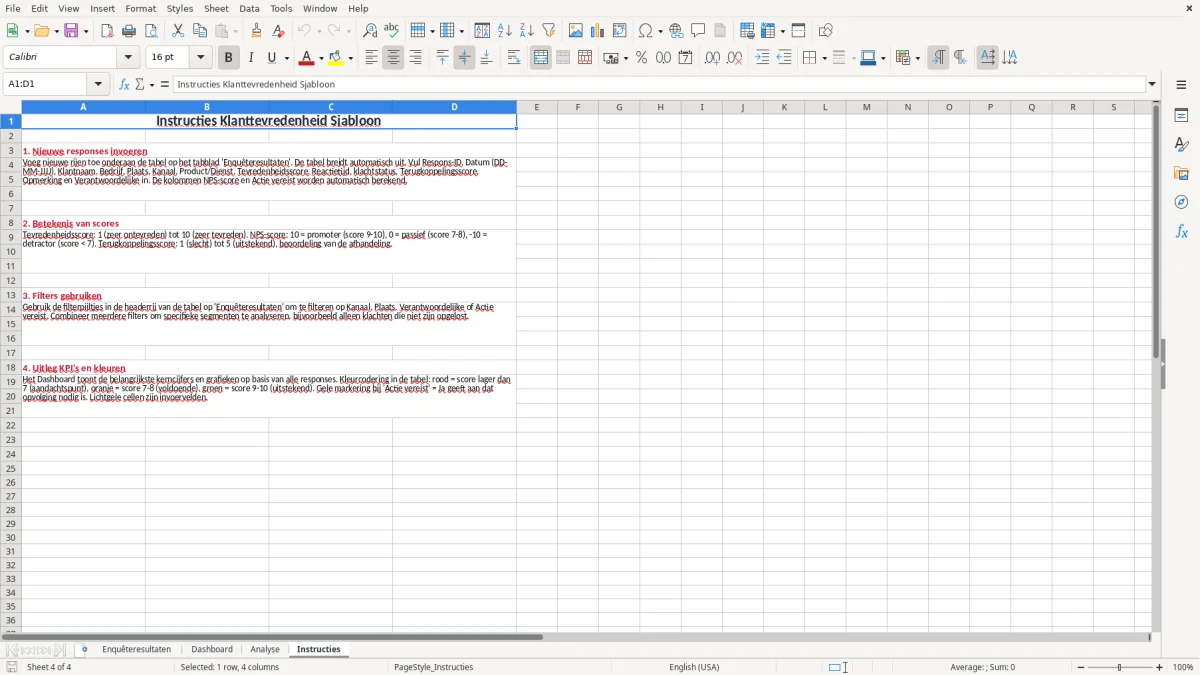The width and height of the screenshot is (1200, 675).
Task: Toggle Align Right
Action: [415, 58]
